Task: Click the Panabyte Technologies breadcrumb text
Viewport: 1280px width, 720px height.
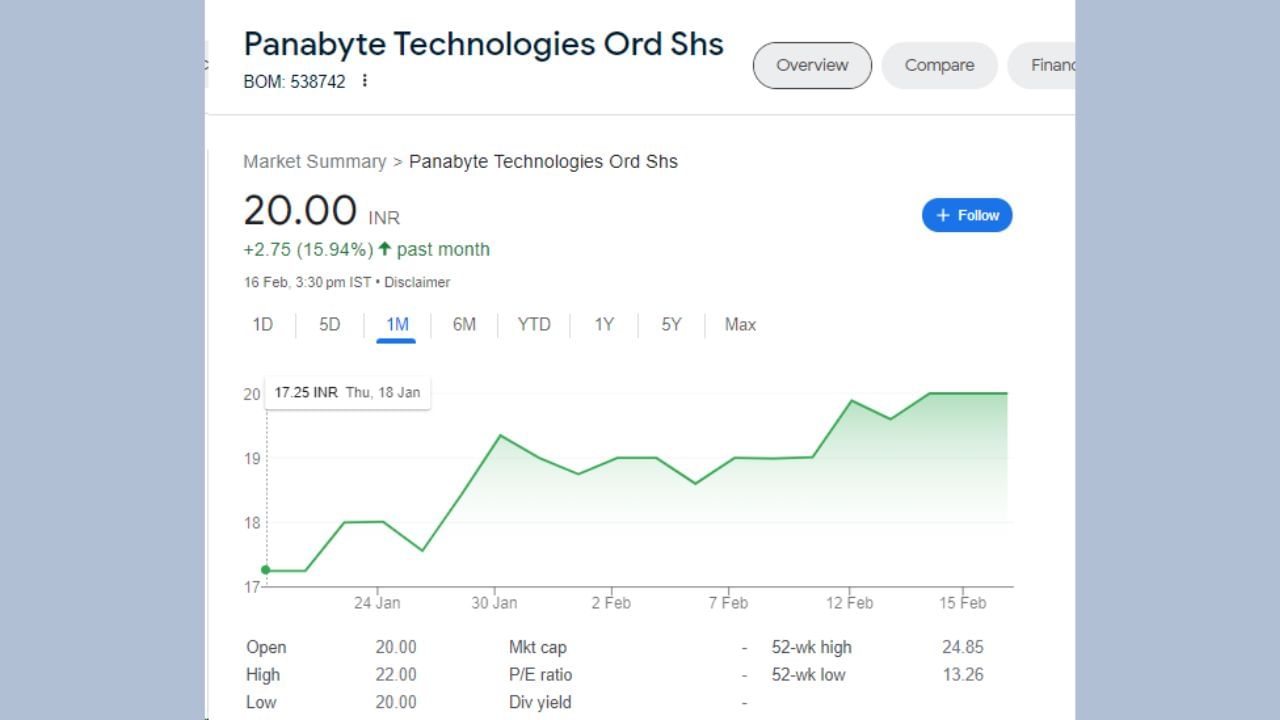Action: 543,161
